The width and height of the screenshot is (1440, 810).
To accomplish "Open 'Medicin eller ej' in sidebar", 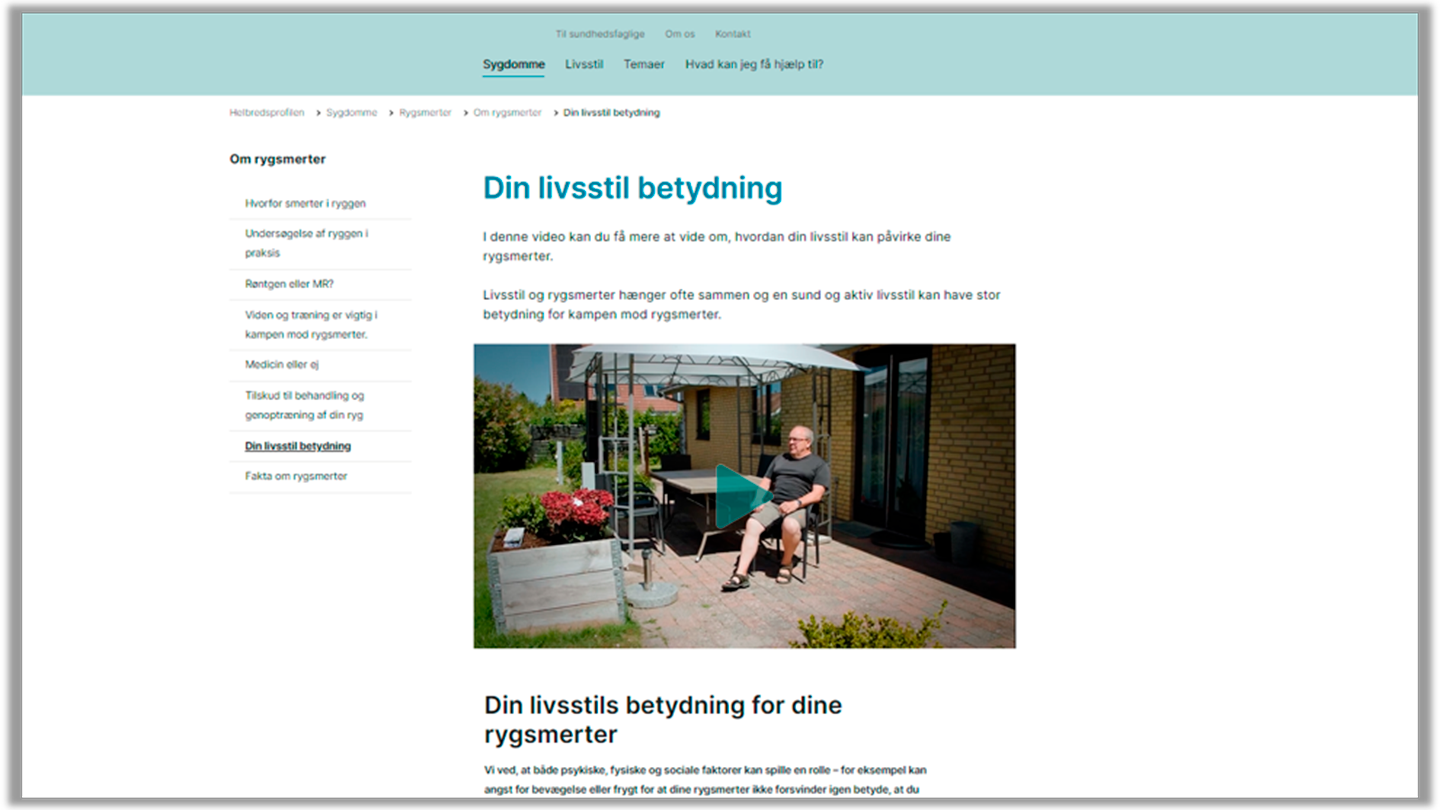I will point(282,365).
